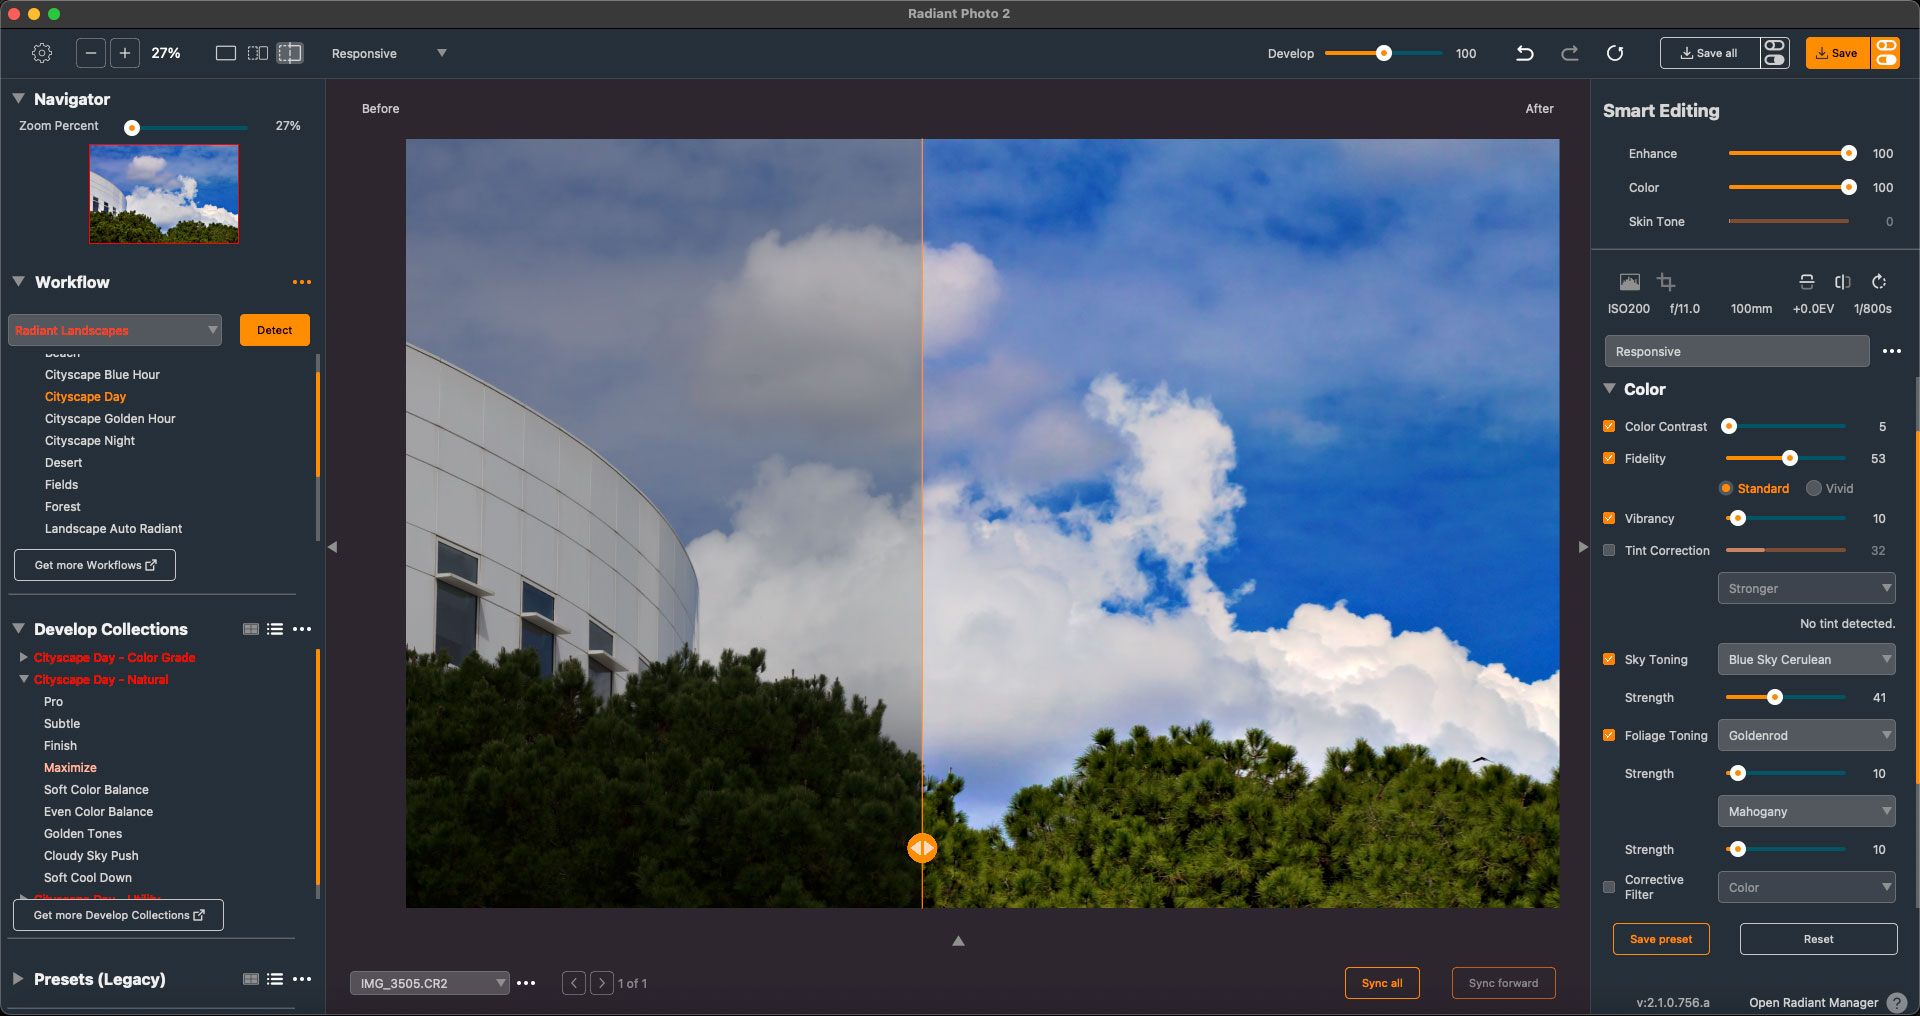Open the settings gear icon

click(x=42, y=53)
